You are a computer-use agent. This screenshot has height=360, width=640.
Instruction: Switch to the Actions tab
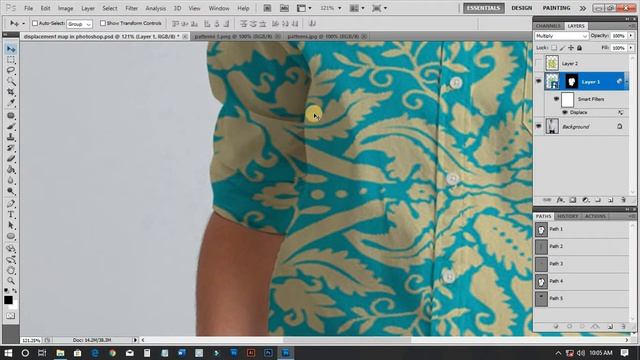click(595, 216)
